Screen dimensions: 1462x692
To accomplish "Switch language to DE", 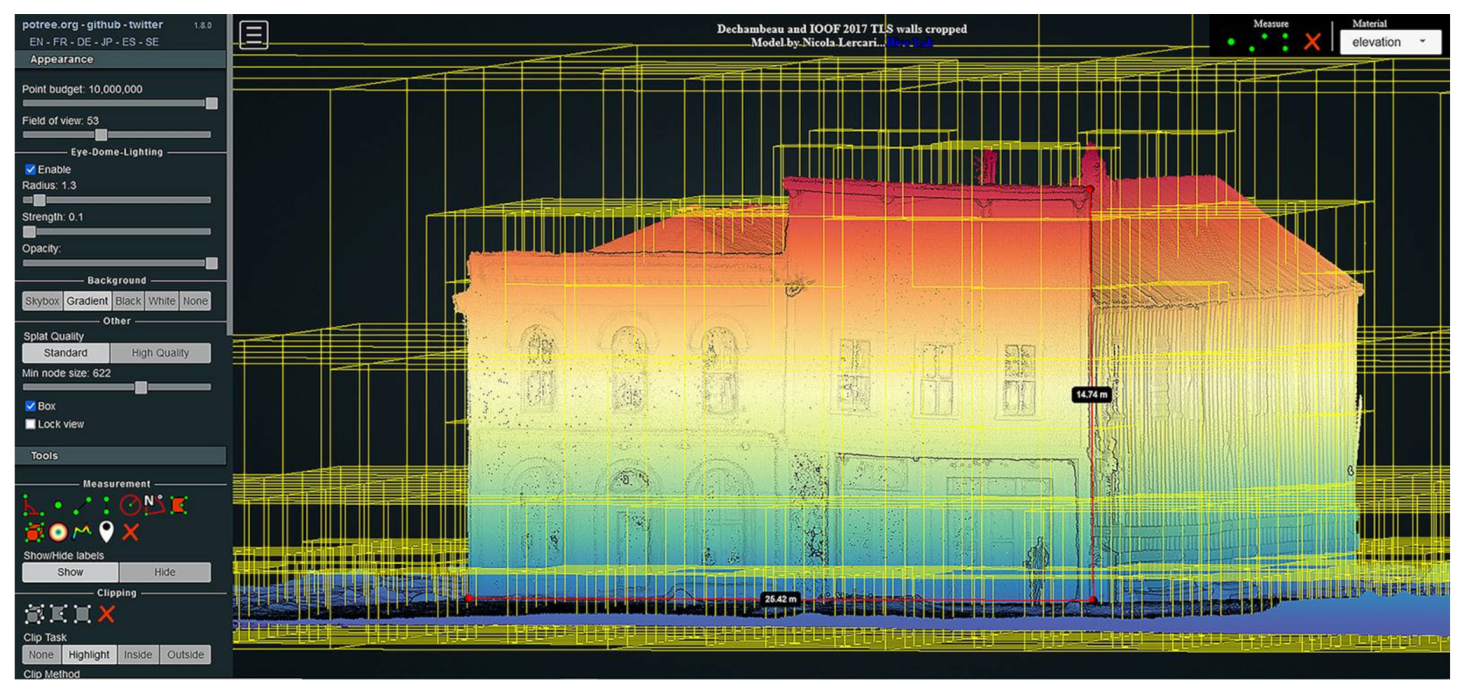I will click(85, 42).
